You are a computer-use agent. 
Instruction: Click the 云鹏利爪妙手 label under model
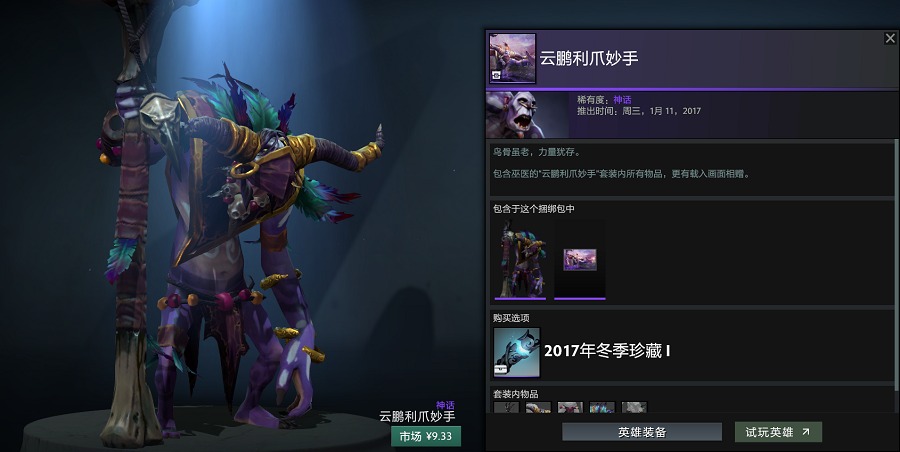click(x=417, y=416)
